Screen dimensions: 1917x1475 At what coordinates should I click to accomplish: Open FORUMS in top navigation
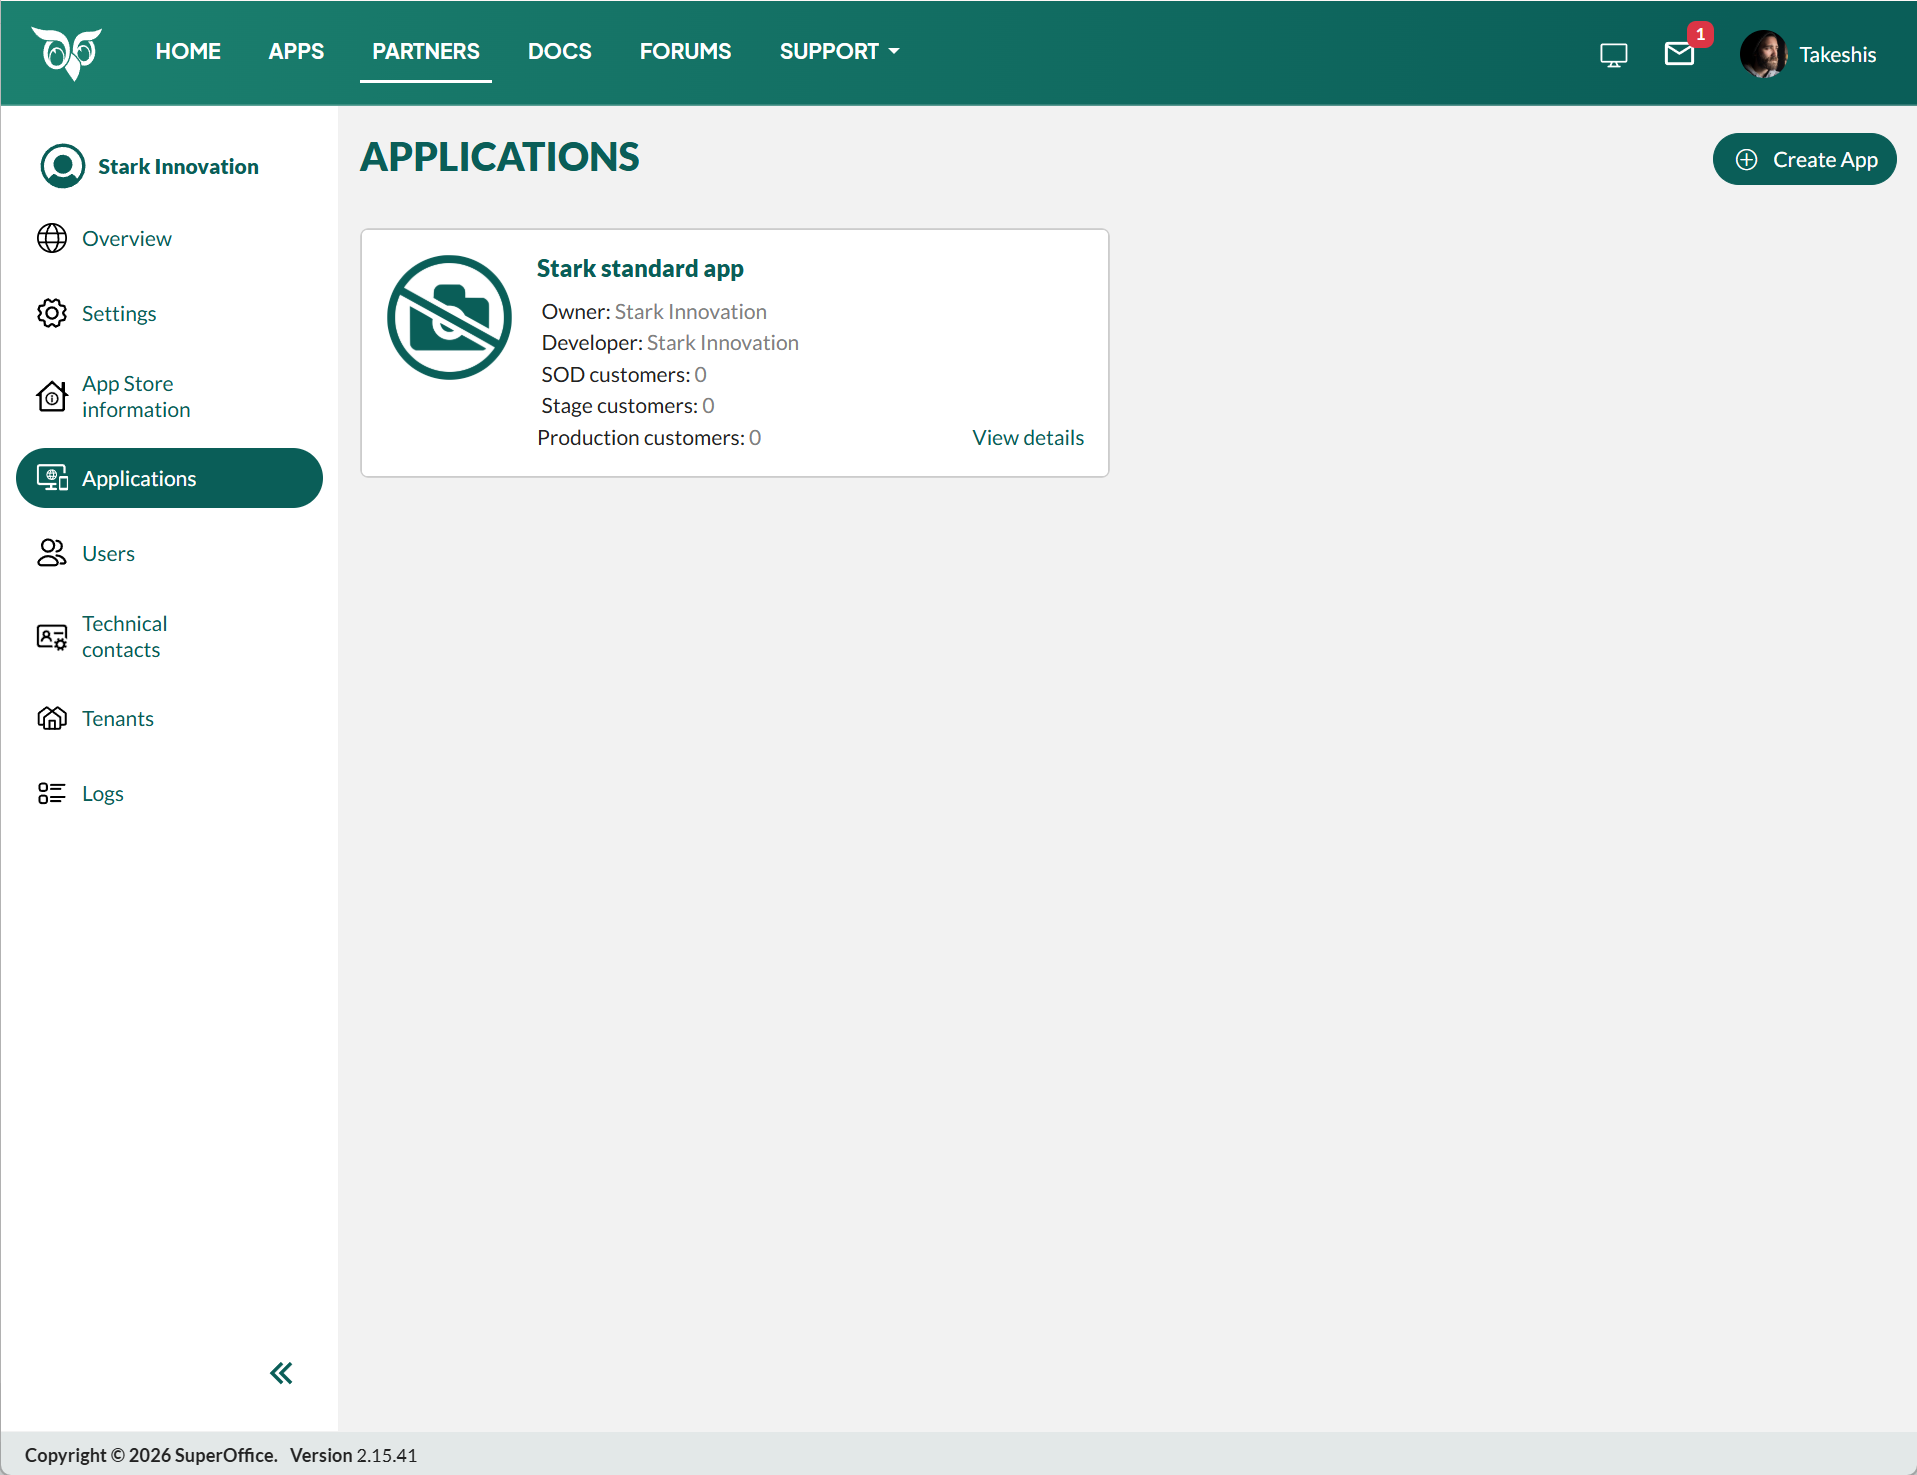(686, 51)
